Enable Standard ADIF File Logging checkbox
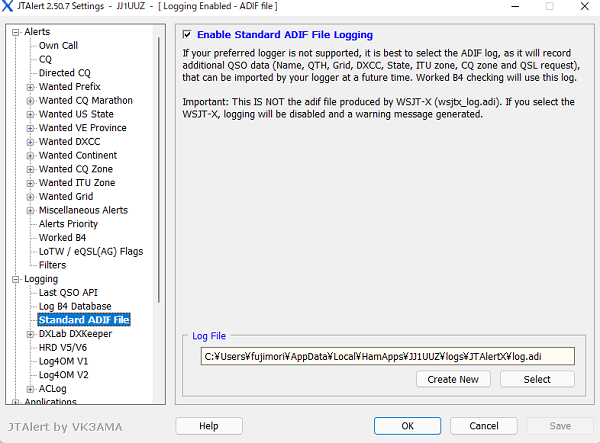 tap(187, 34)
